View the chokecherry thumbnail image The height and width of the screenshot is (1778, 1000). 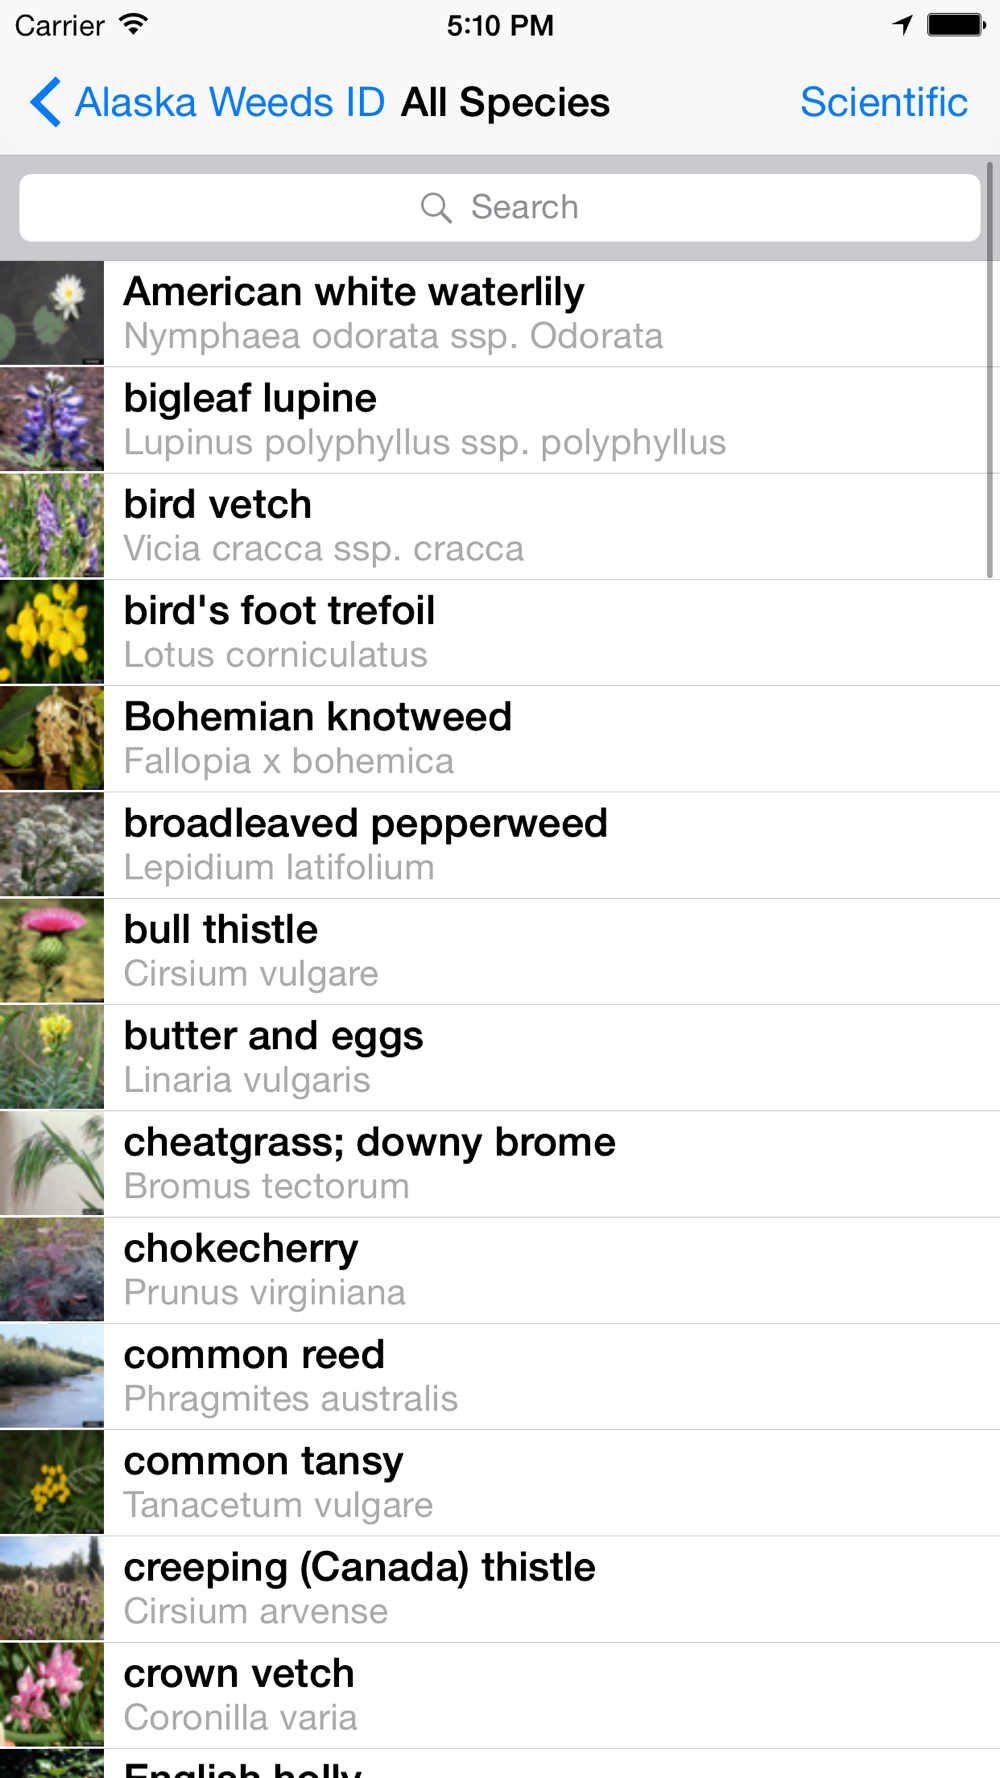click(x=52, y=1270)
